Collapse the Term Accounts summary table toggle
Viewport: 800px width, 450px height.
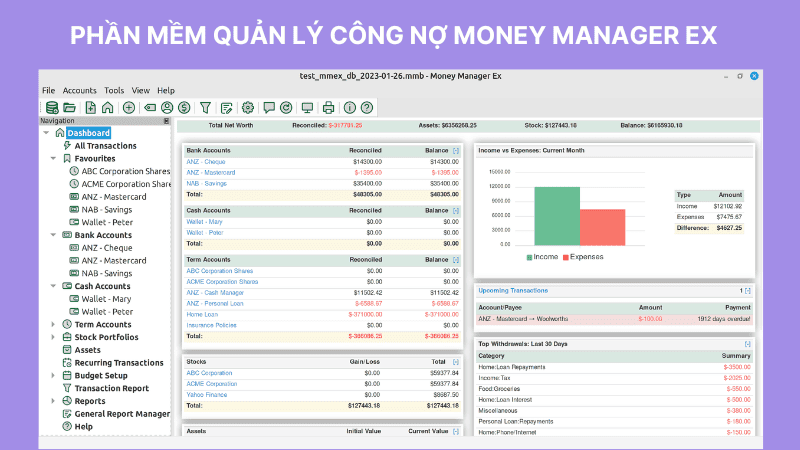pos(456,260)
